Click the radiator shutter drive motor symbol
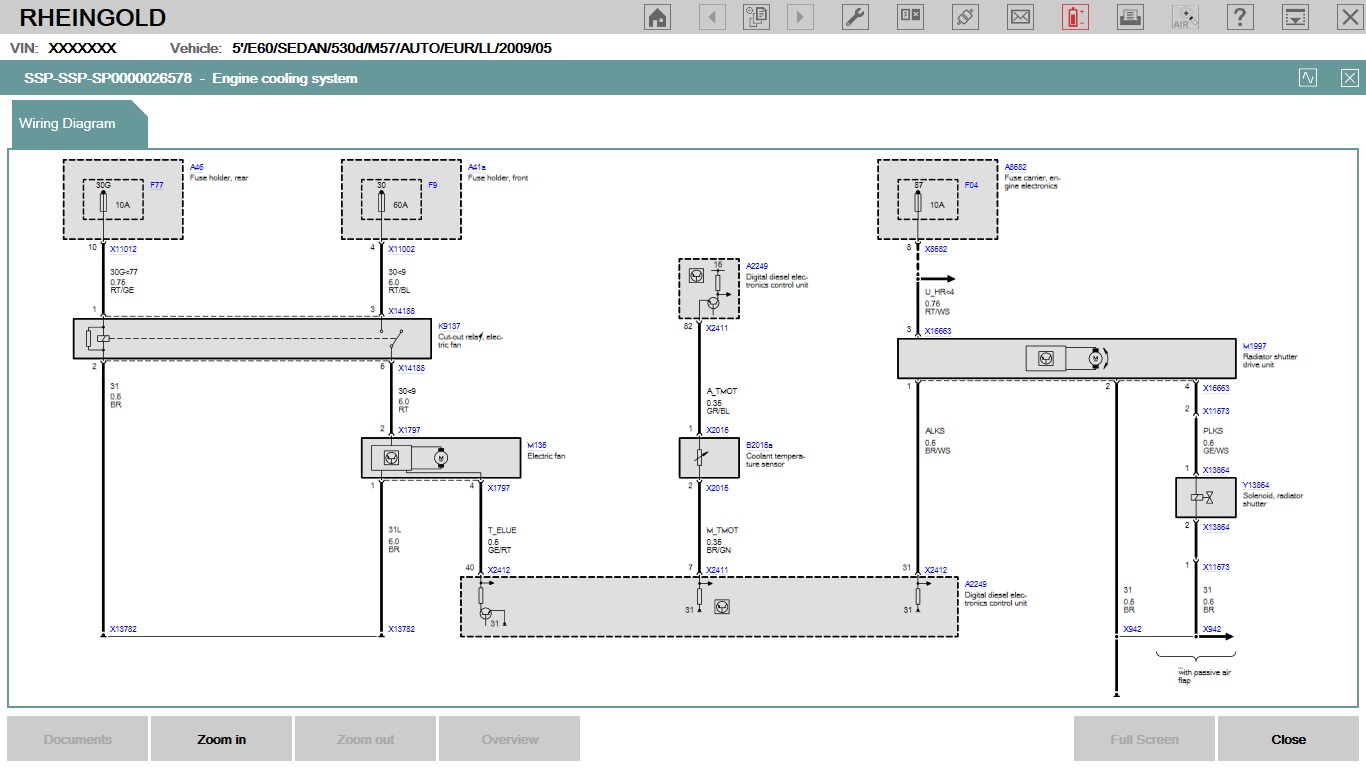The image size is (1366, 768). tap(1095, 357)
